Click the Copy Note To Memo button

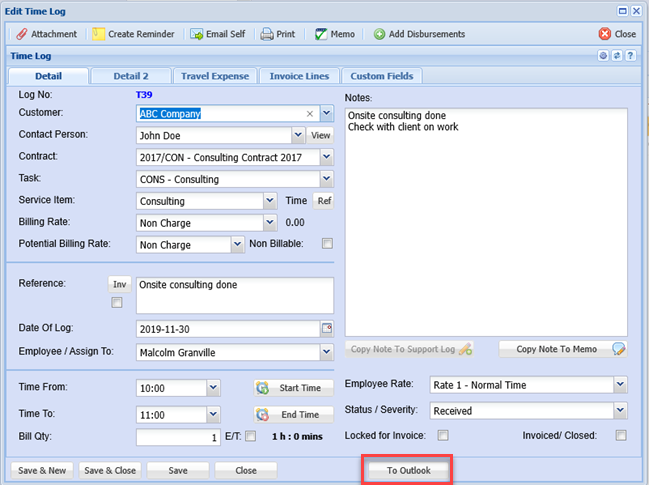tap(563, 349)
